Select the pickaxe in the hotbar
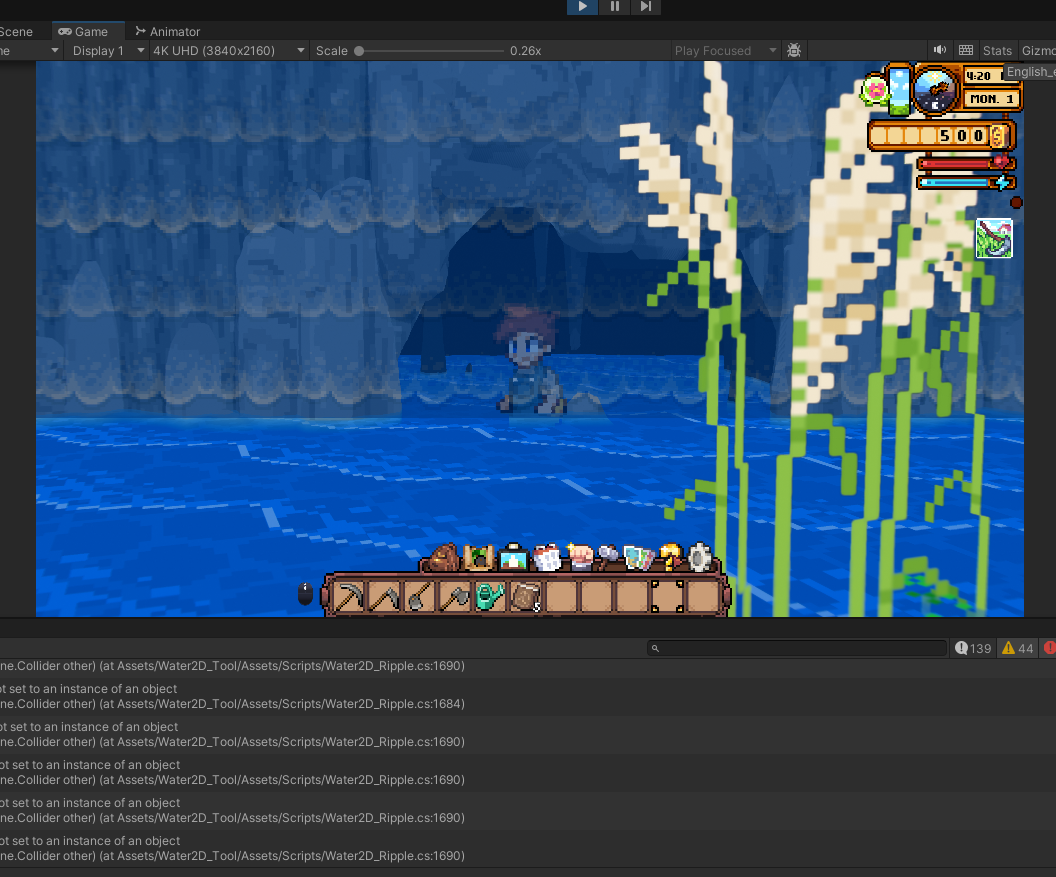 point(349,597)
